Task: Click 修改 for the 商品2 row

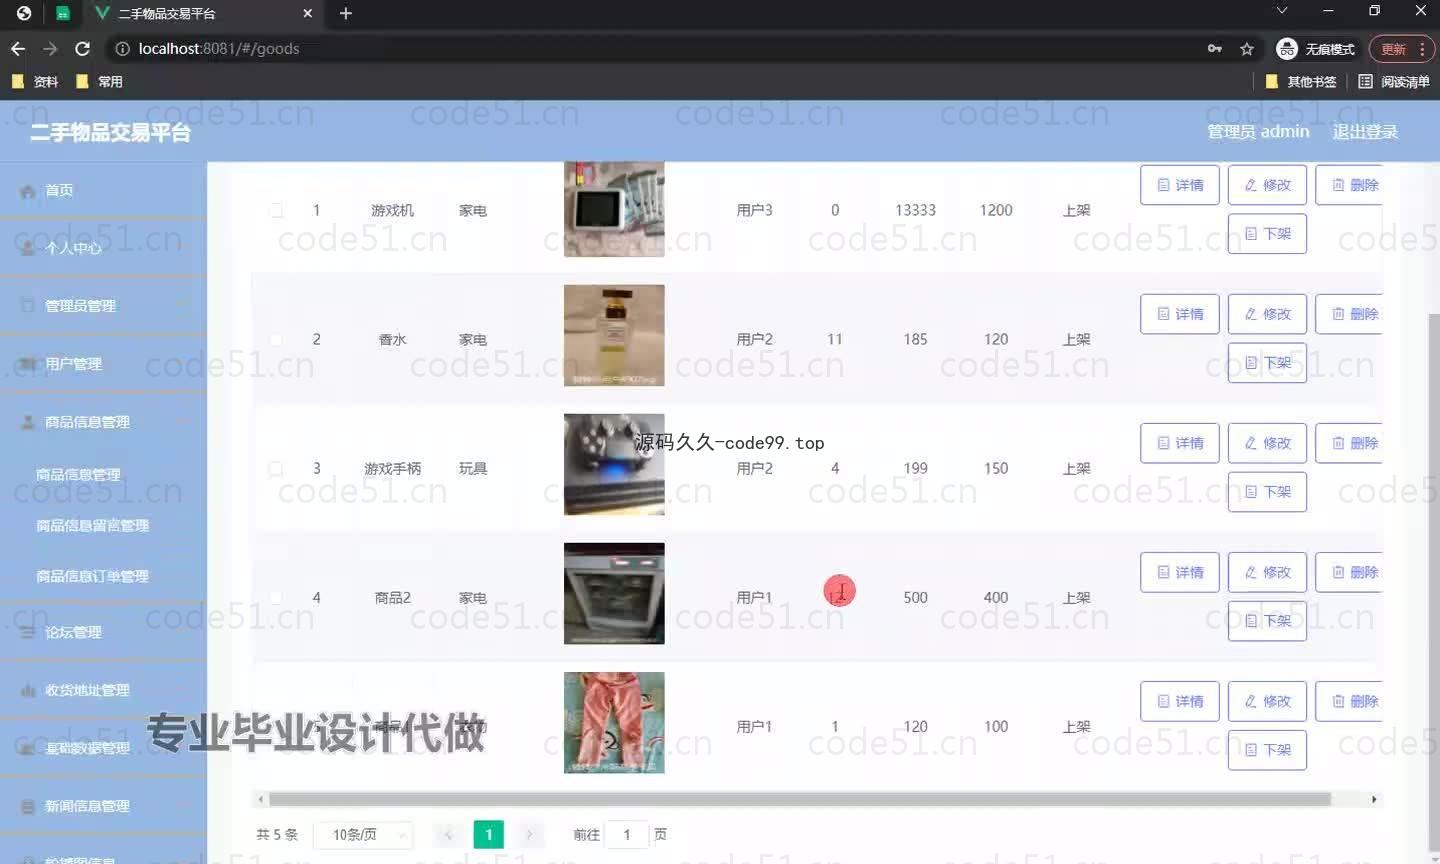Action: click(1267, 572)
